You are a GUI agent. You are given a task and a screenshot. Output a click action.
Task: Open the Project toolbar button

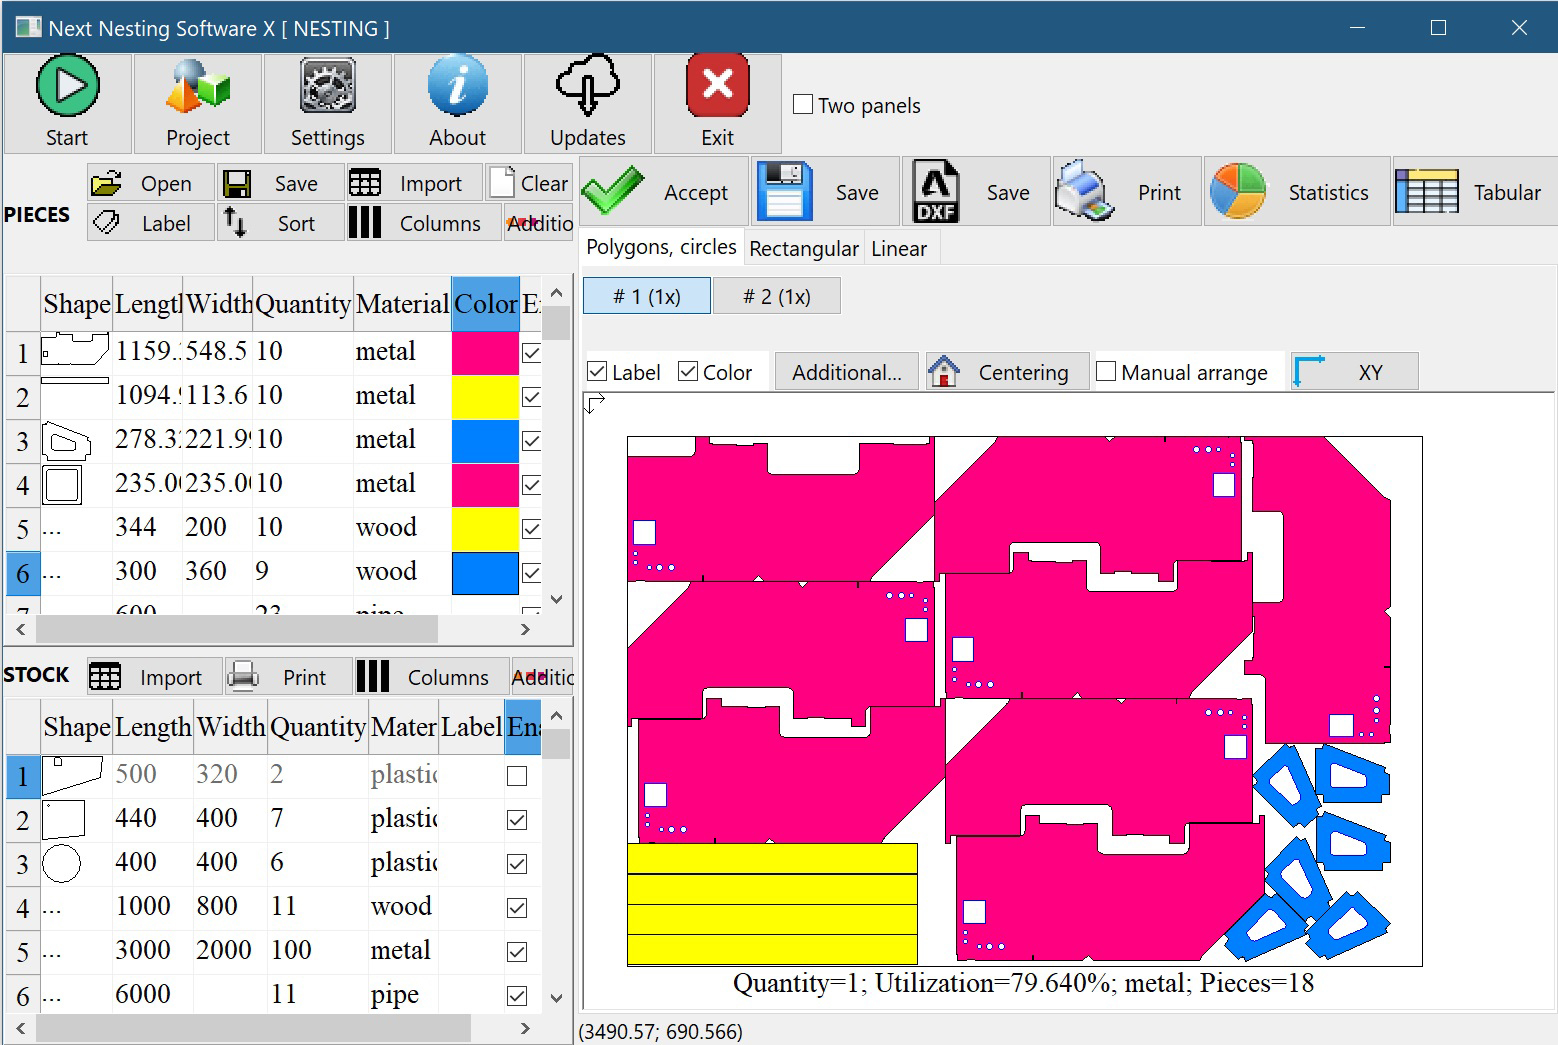197,103
